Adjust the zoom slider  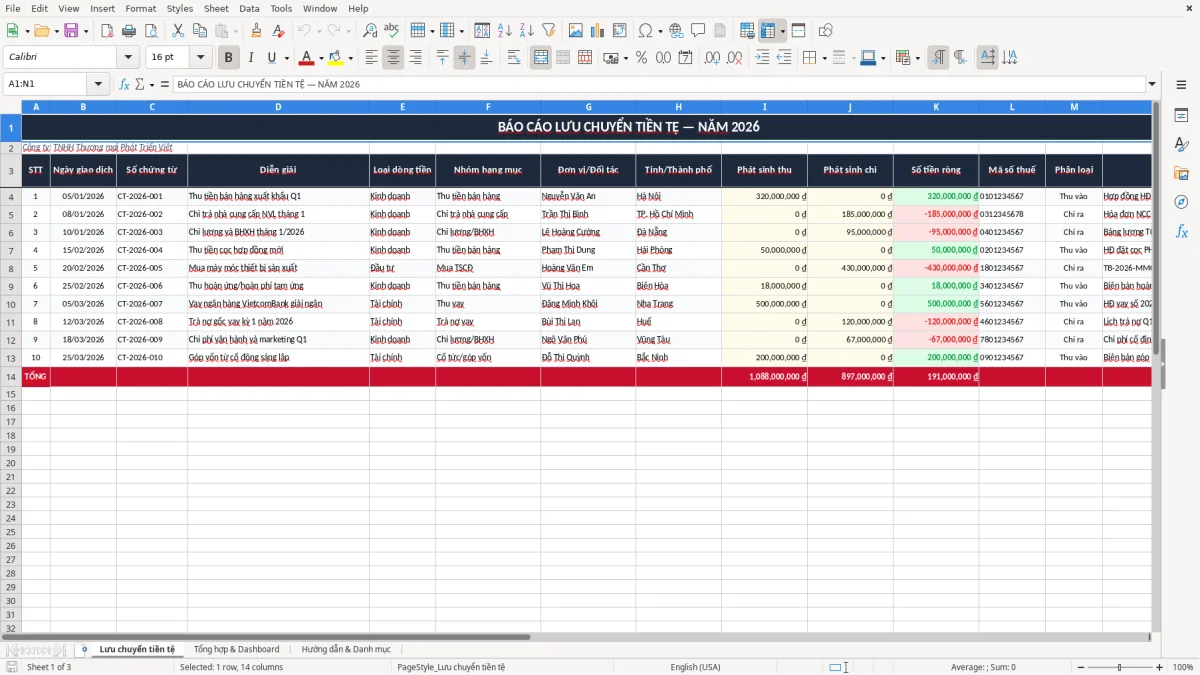pyautogui.click(x=1119, y=667)
